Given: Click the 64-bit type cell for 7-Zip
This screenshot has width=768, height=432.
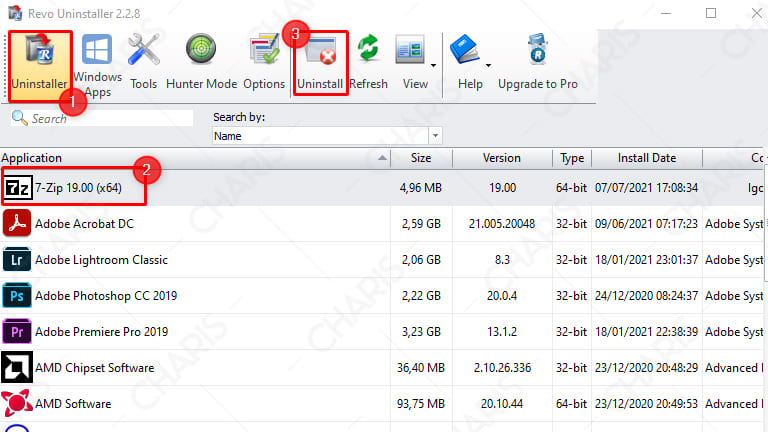Looking at the screenshot, I should (571, 188).
